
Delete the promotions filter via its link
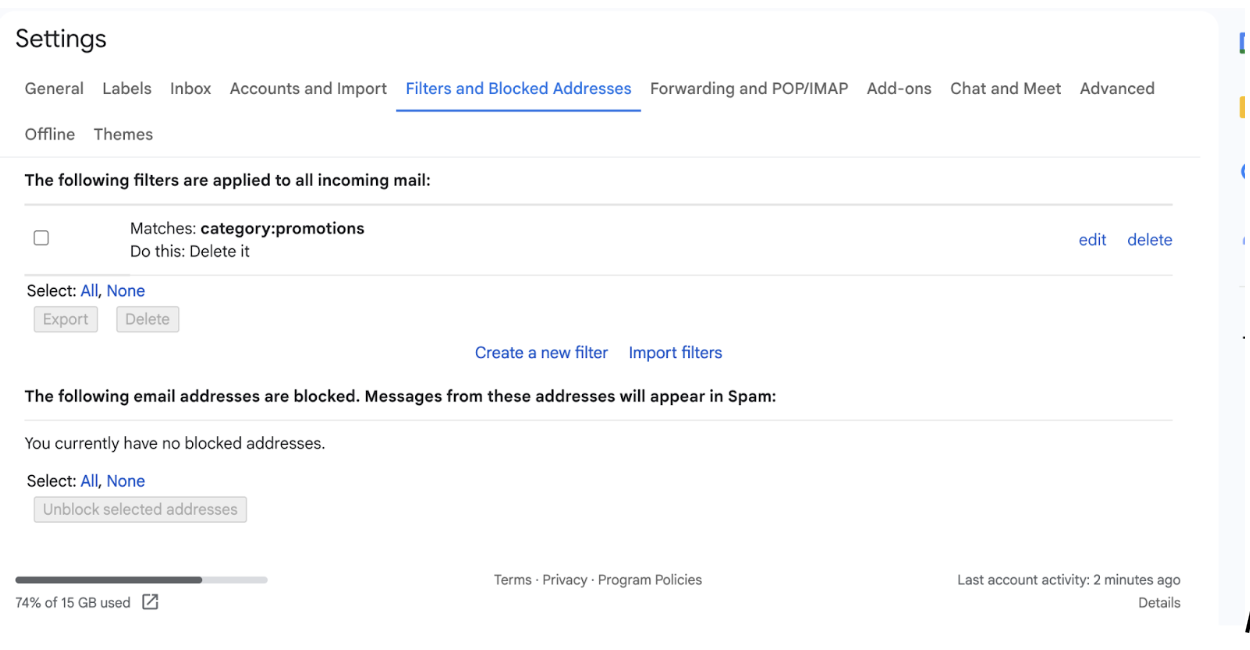coord(1149,240)
